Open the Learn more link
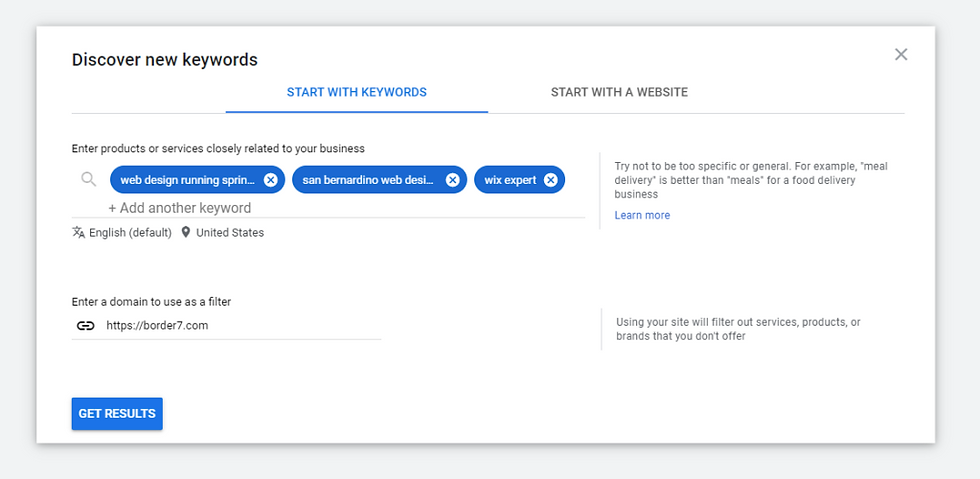The height and width of the screenshot is (479, 980). [642, 215]
